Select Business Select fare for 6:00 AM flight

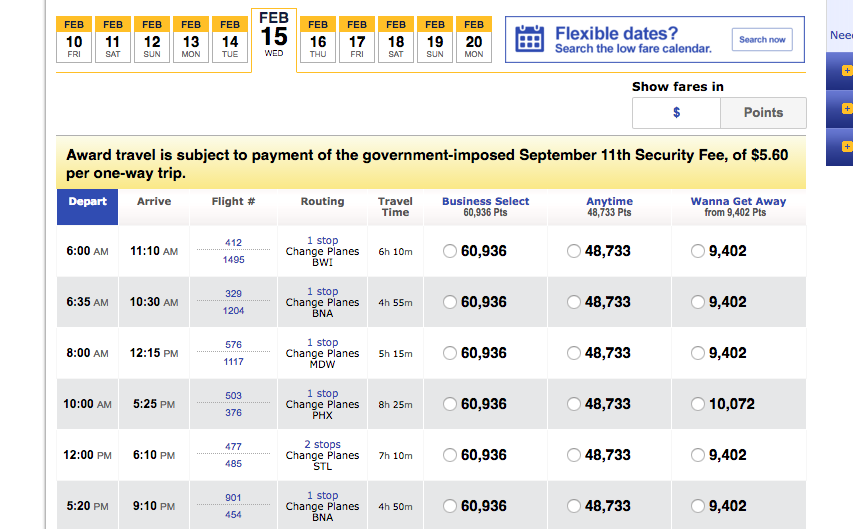(450, 251)
